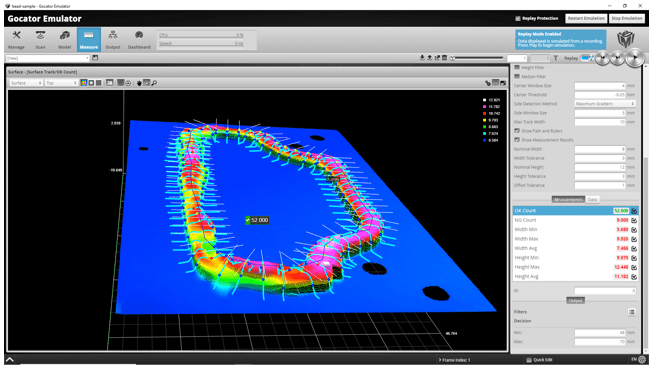This screenshot has width=654, height=369.
Task: Toggle the Width Max measurement checkbox
Action: point(634,239)
